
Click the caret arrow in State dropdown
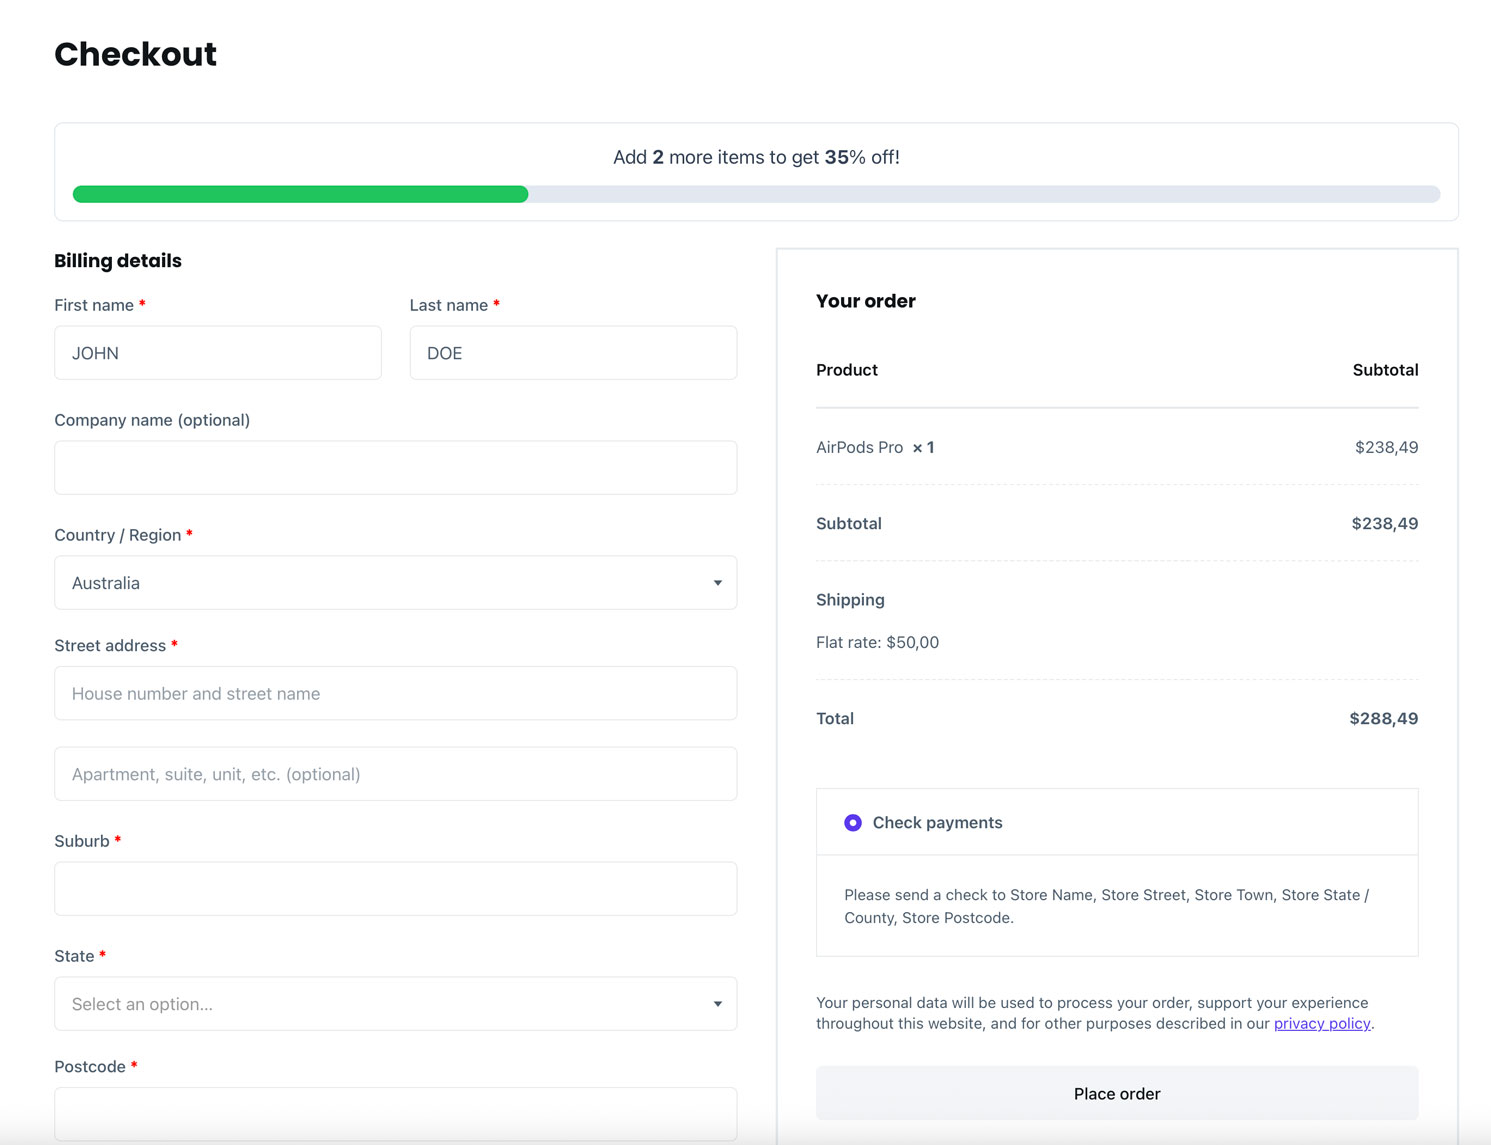pyautogui.click(x=717, y=1004)
